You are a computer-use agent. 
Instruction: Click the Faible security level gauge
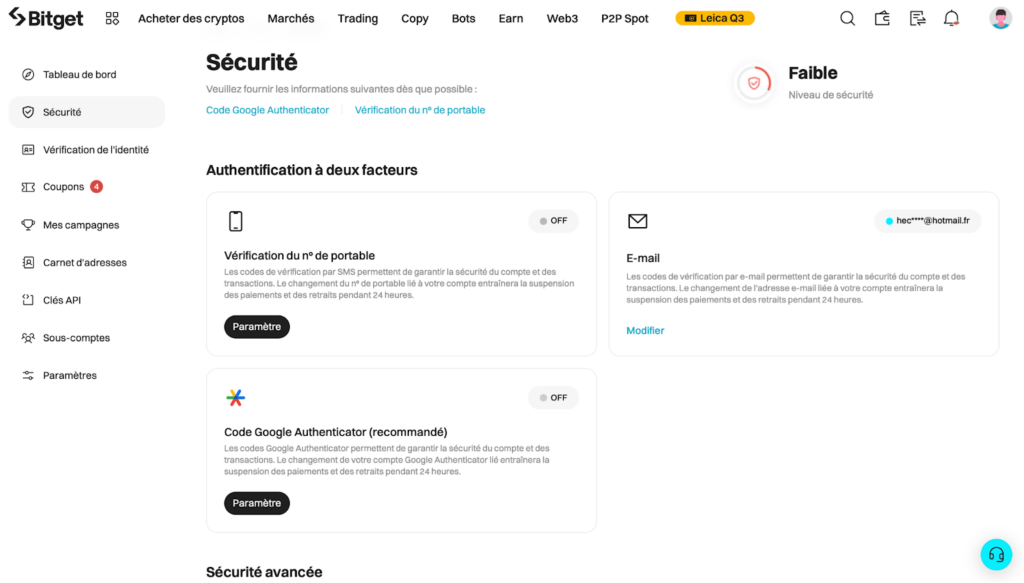click(754, 84)
